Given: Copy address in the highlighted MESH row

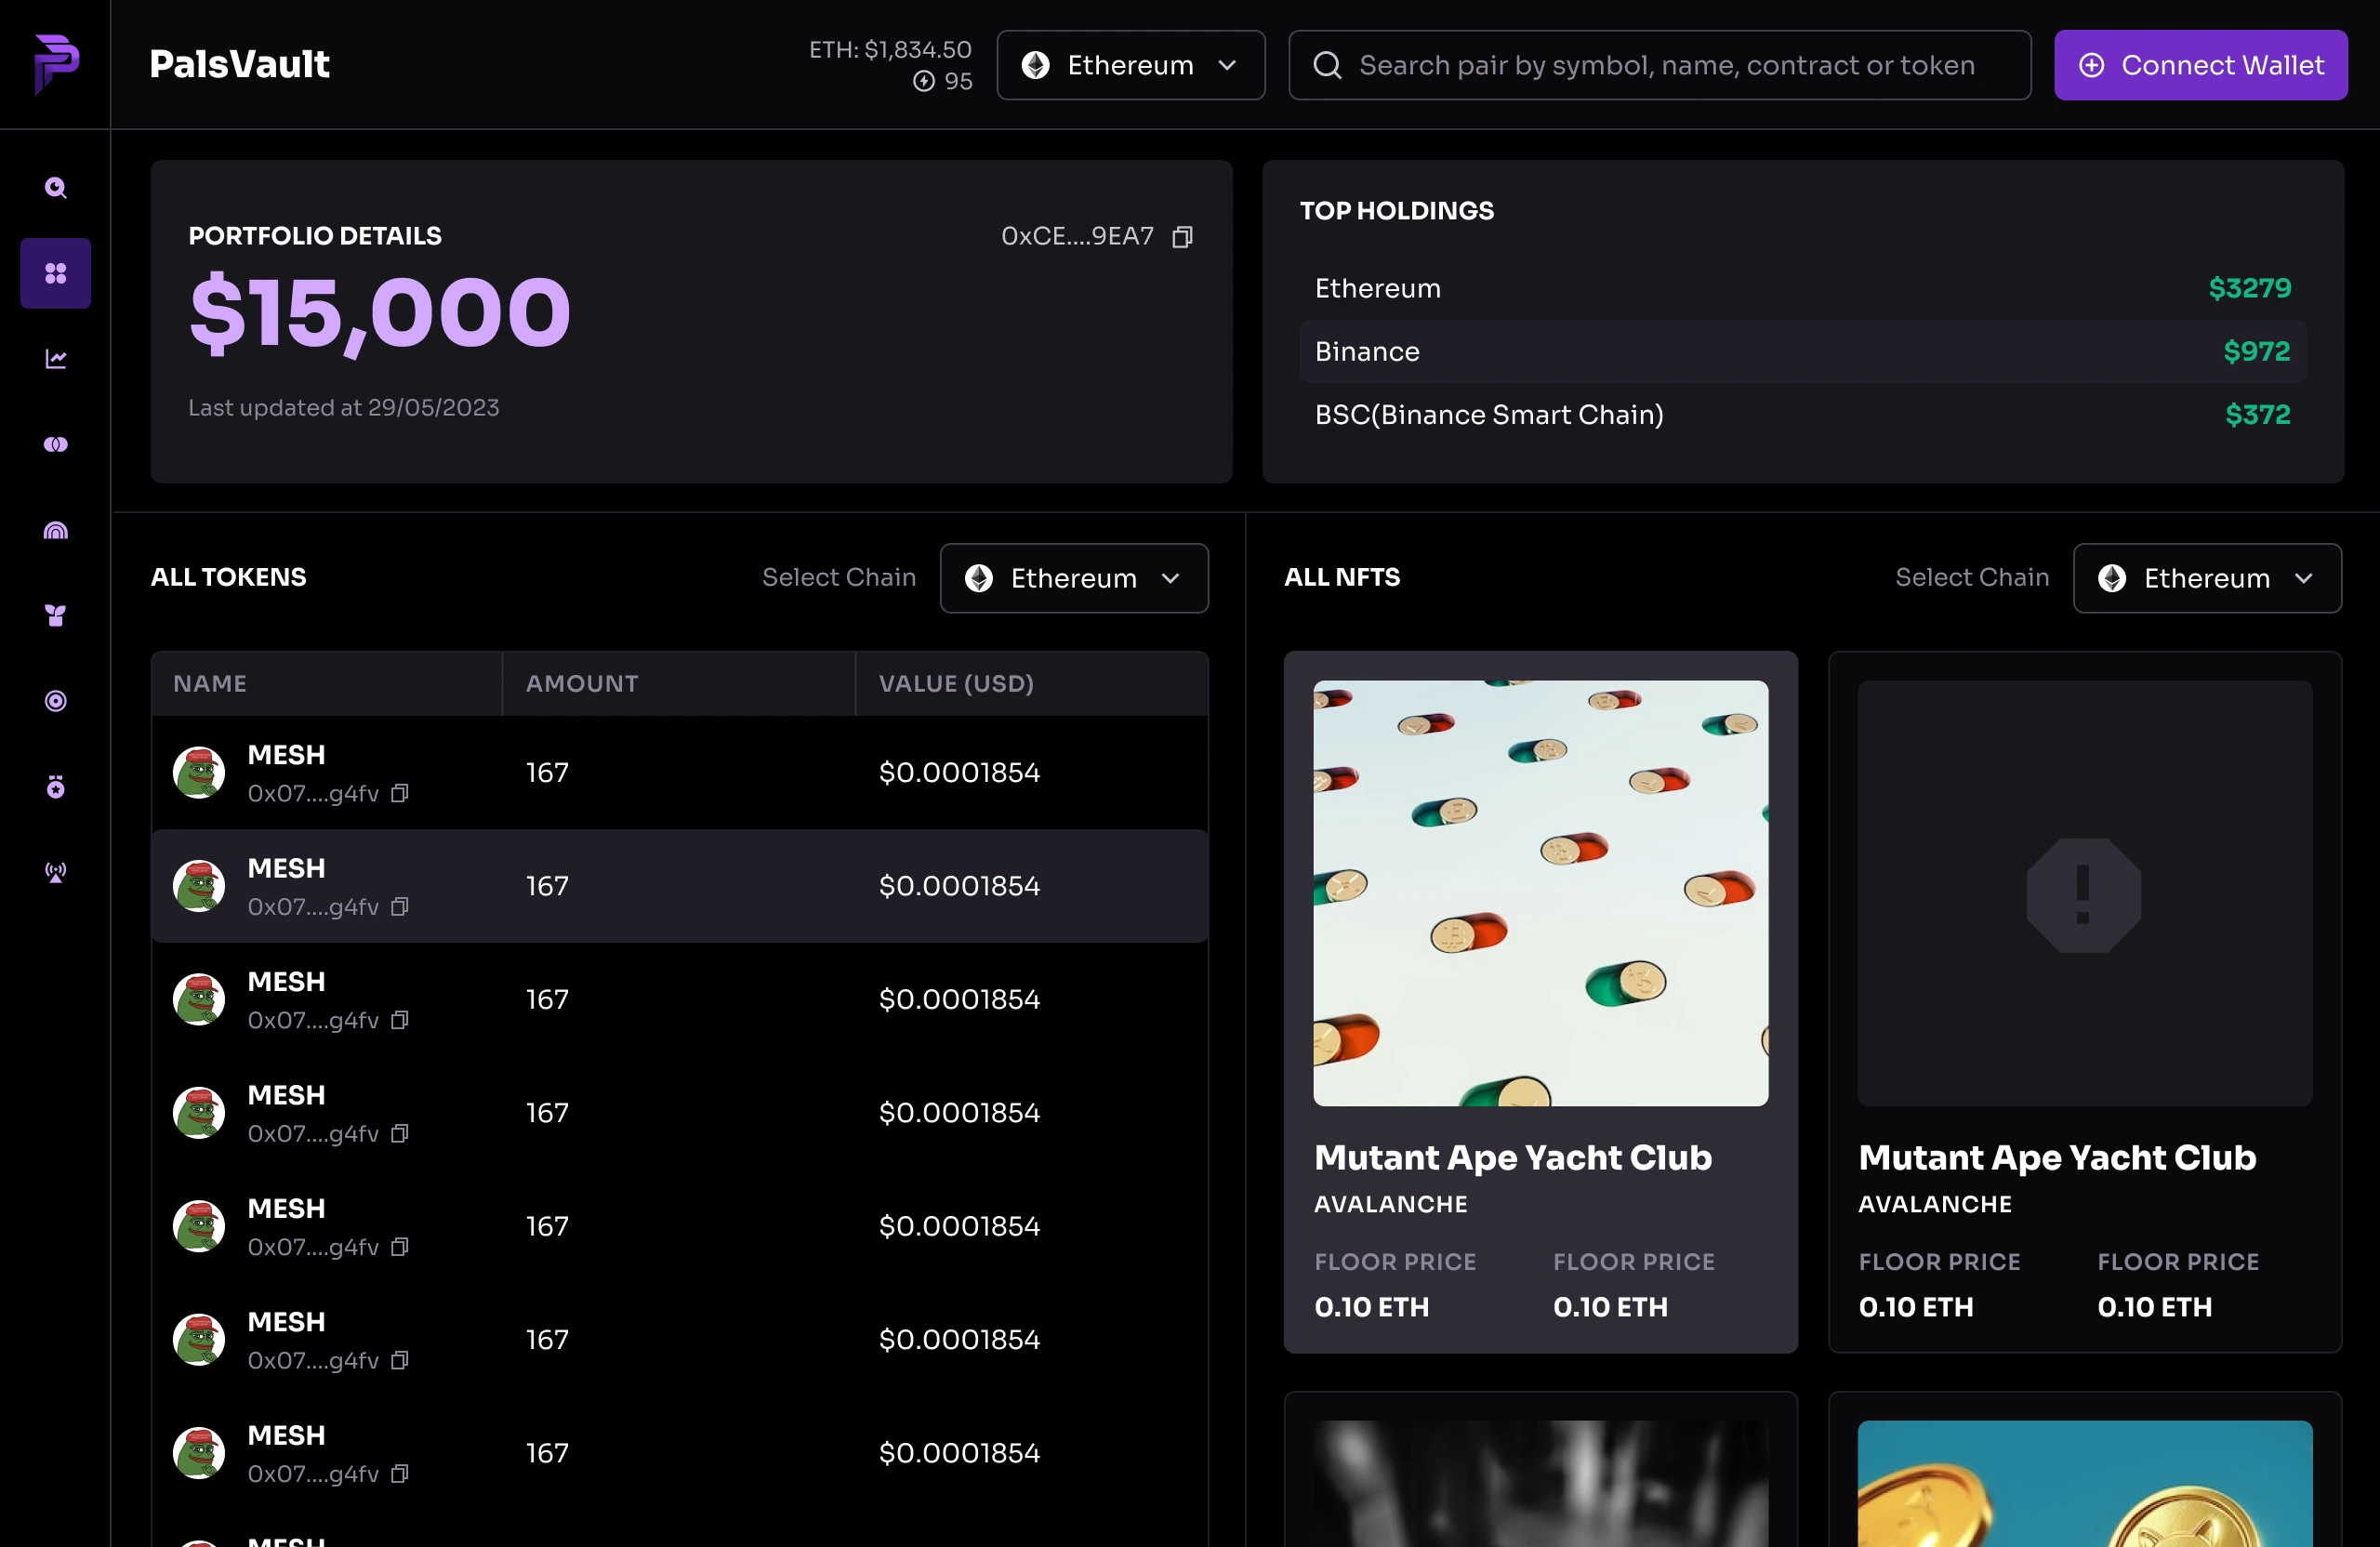Looking at the screenshot, I should (400, 907).
